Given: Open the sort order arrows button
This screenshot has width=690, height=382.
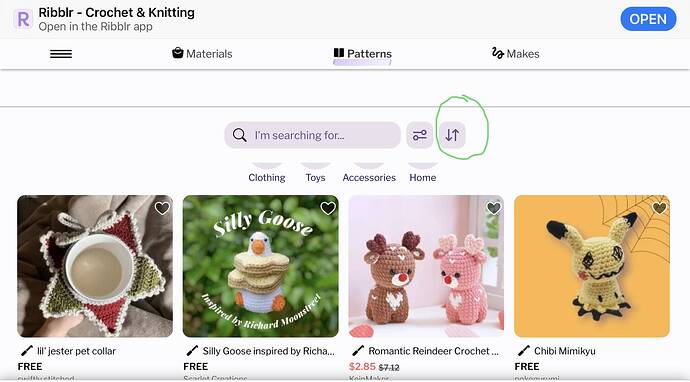Looking at the screenshot, I should tap(452, 135).
